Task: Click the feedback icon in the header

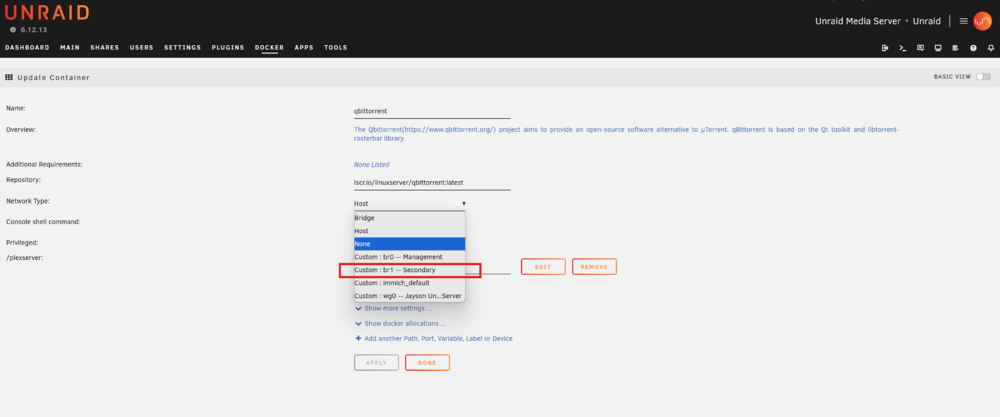Action: pyautogui.click(x=920, y=48)
